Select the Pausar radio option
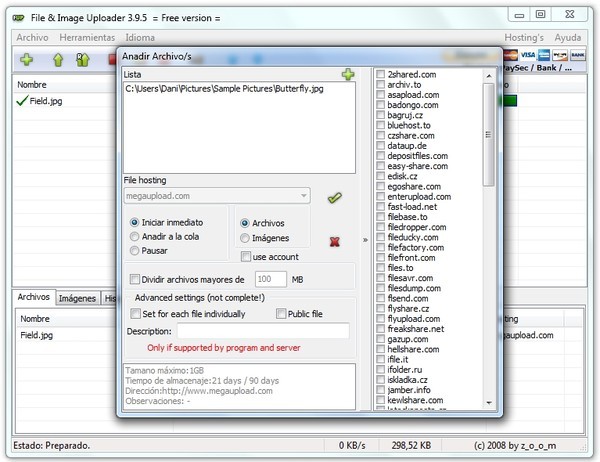Screen dimensions: 600x462 (134, 251)
